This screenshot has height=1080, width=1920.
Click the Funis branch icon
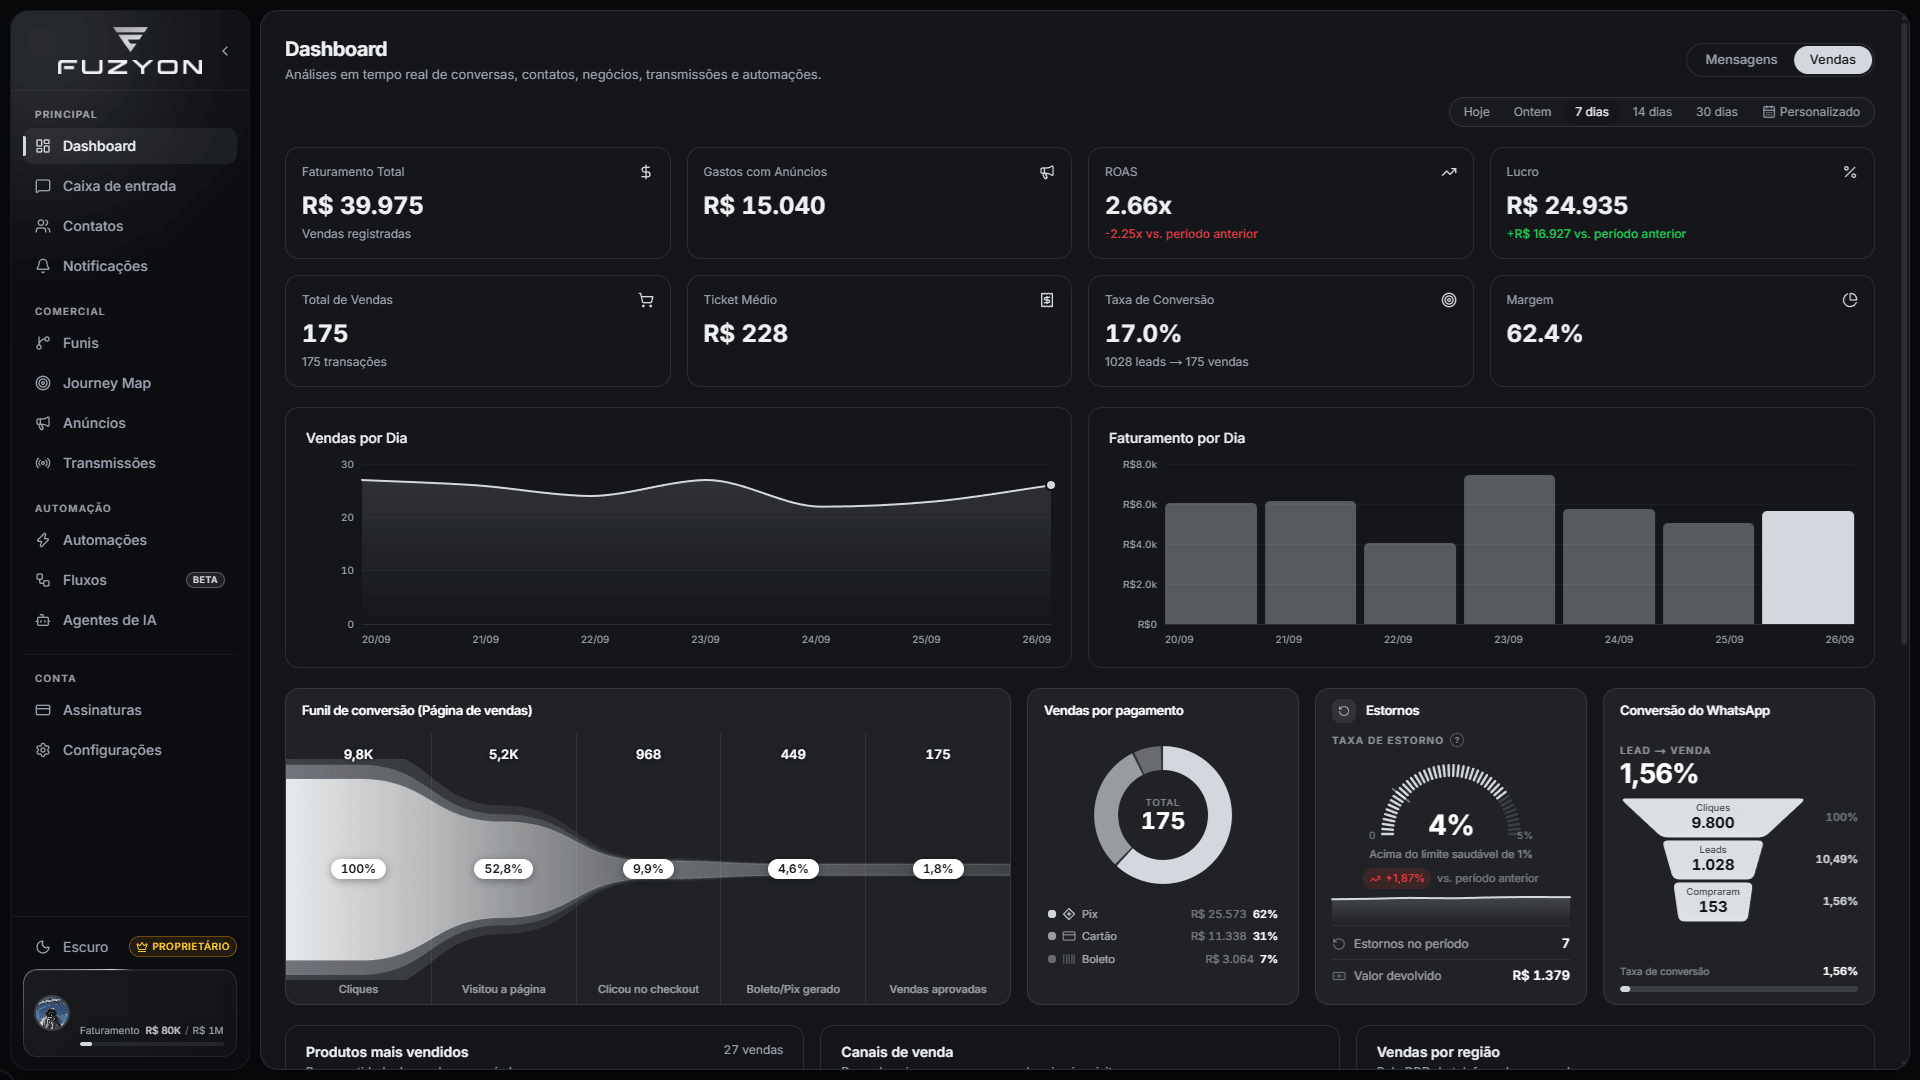click(x=43, y=343)
